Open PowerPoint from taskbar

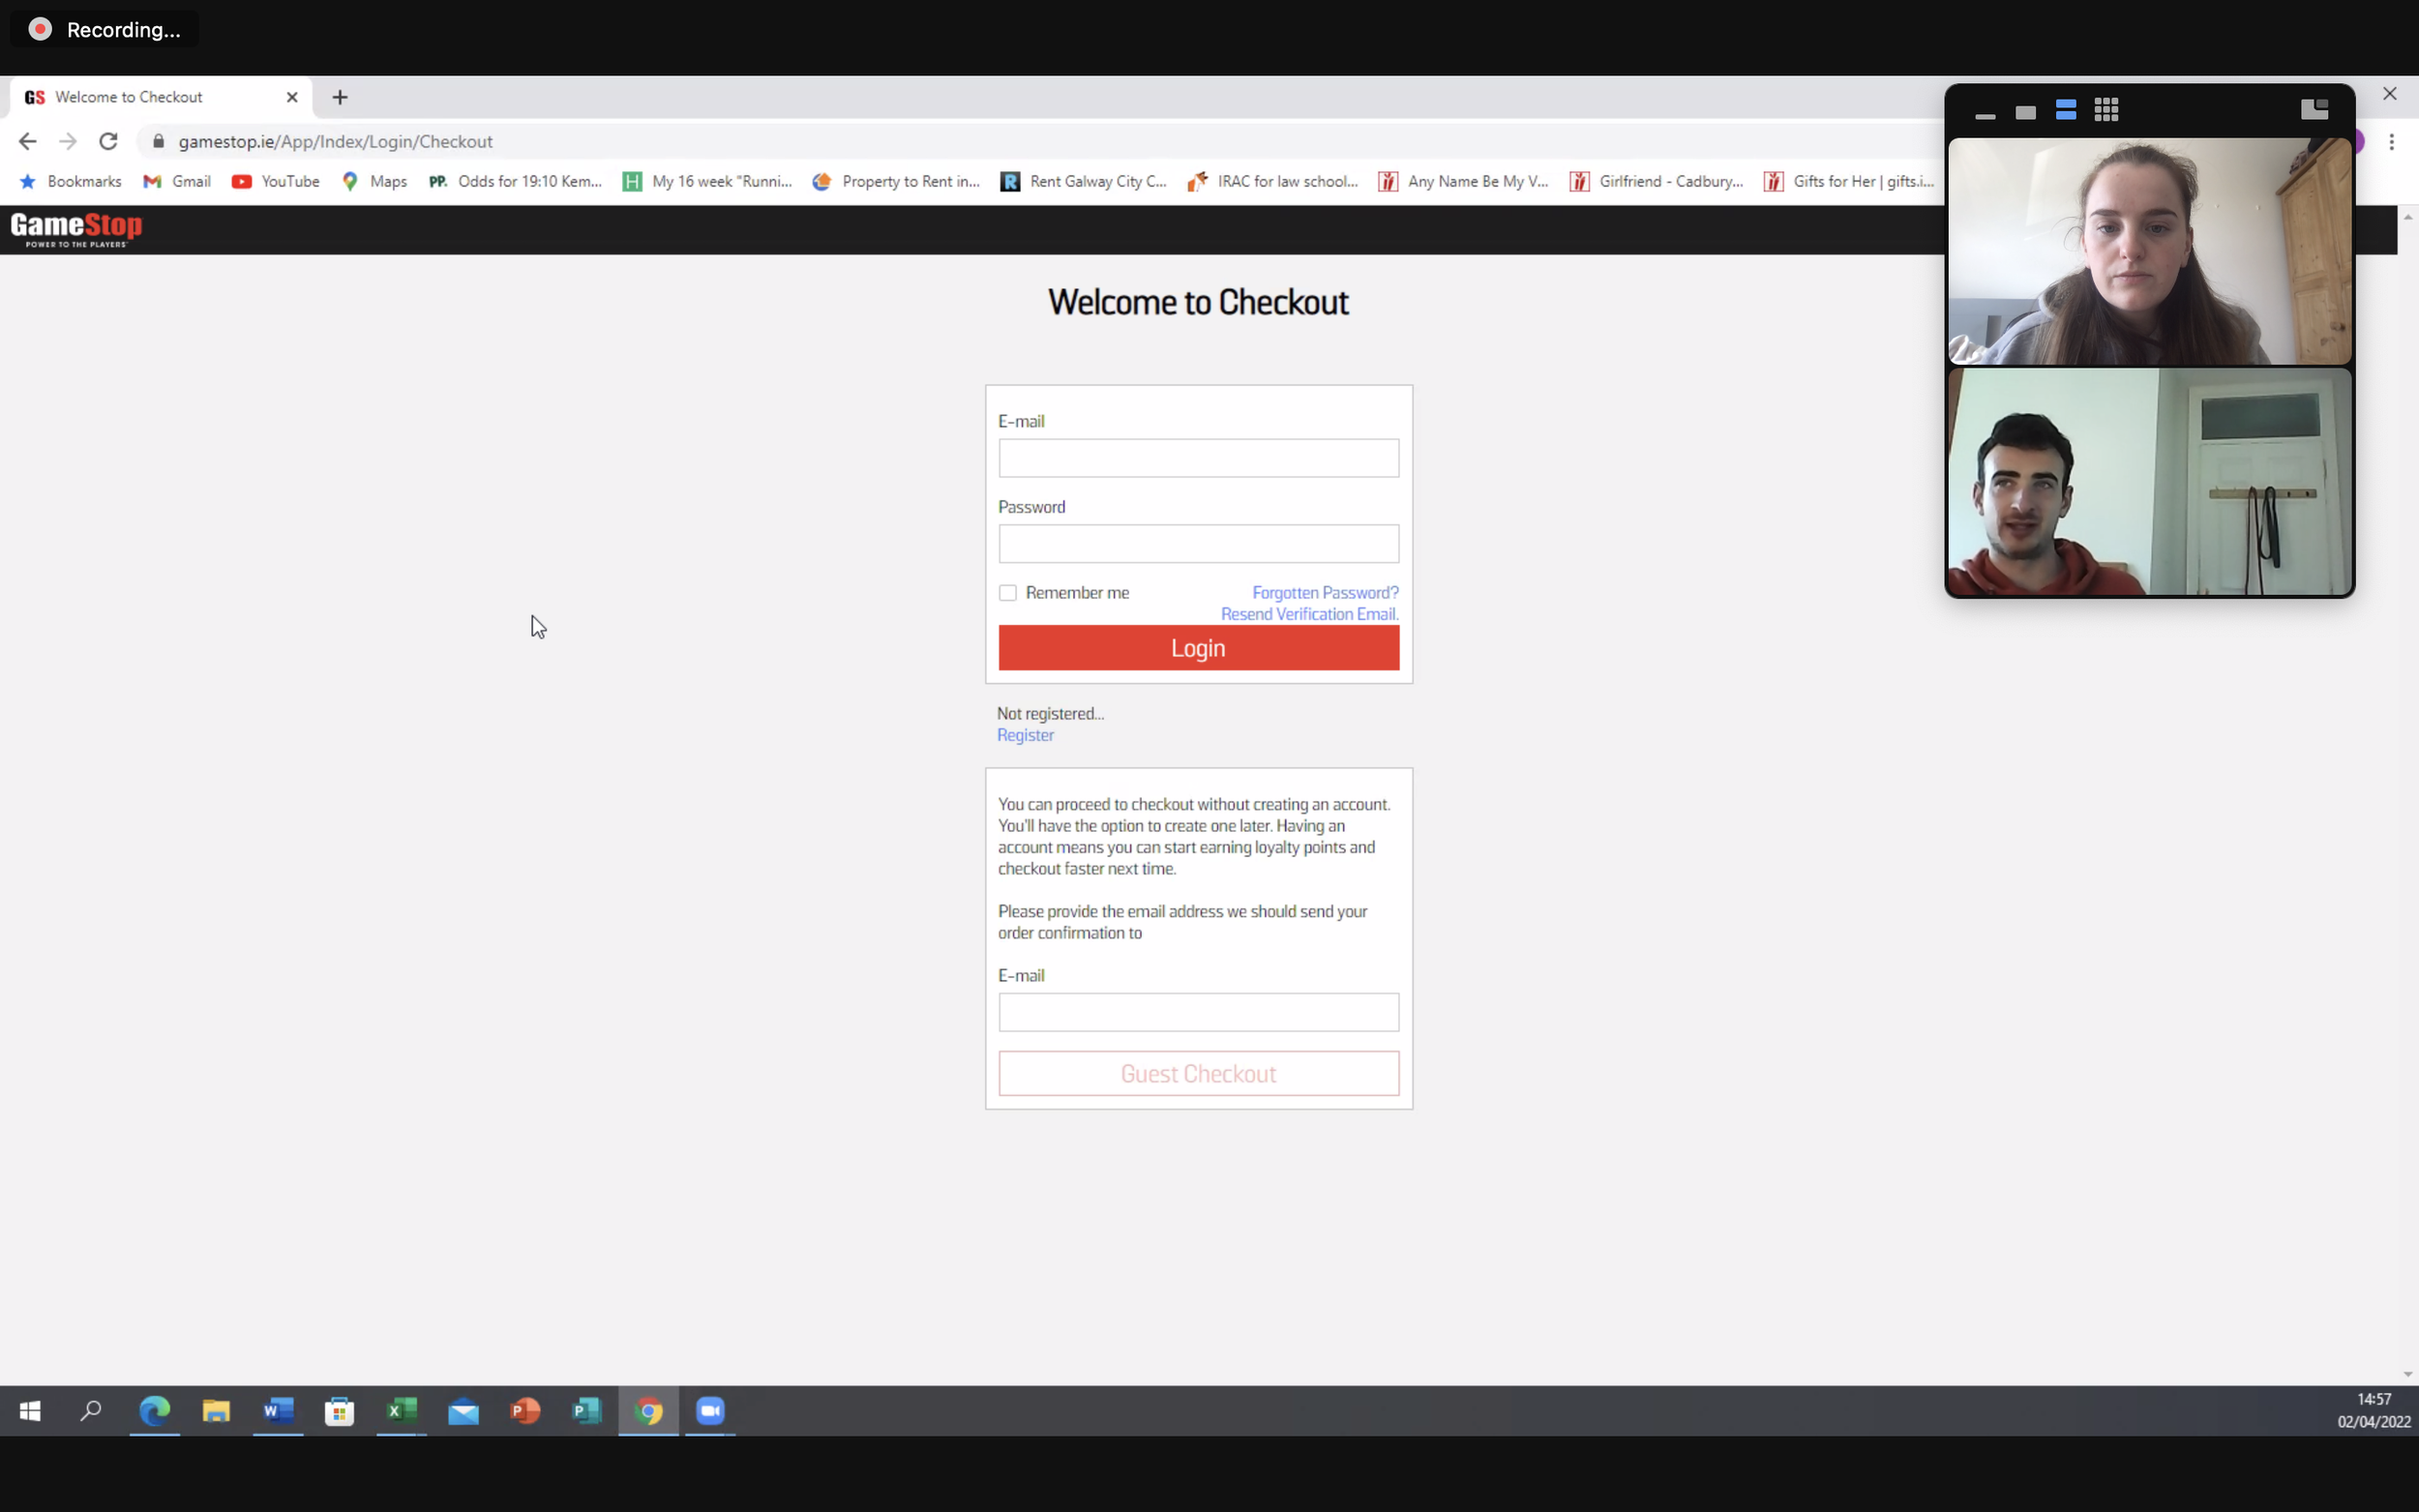pos(525,1410)
